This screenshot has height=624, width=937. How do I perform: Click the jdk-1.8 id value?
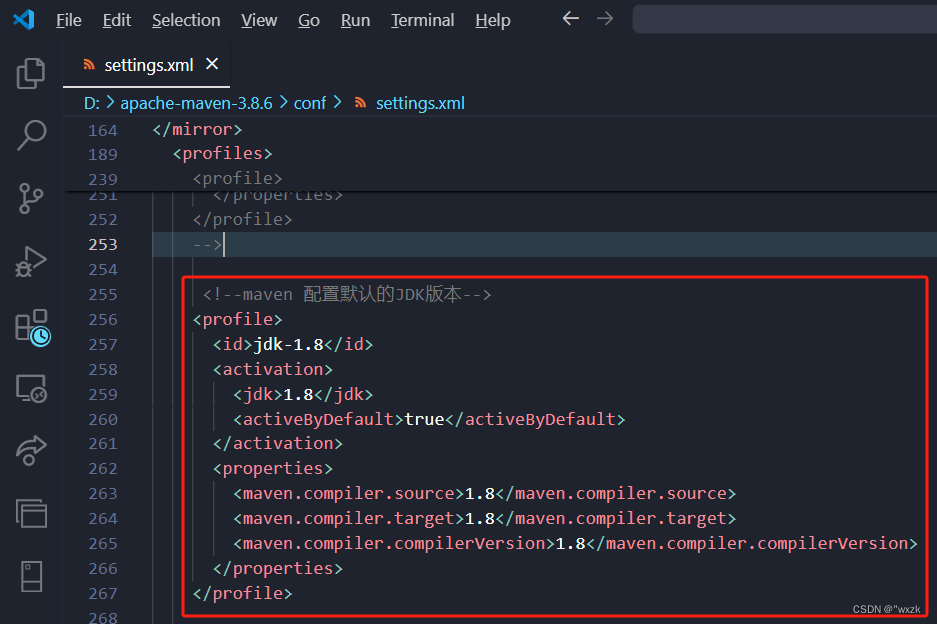tap(288, 344)
